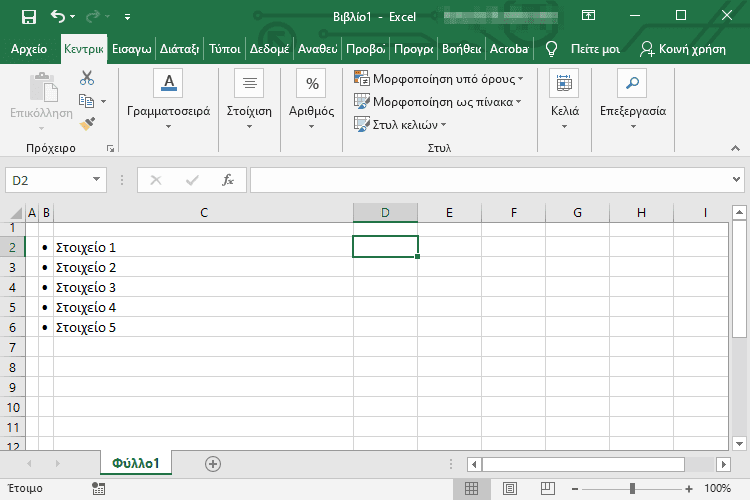Open Ribbon Display Options

pyautogui.click(x=588, y=16)
